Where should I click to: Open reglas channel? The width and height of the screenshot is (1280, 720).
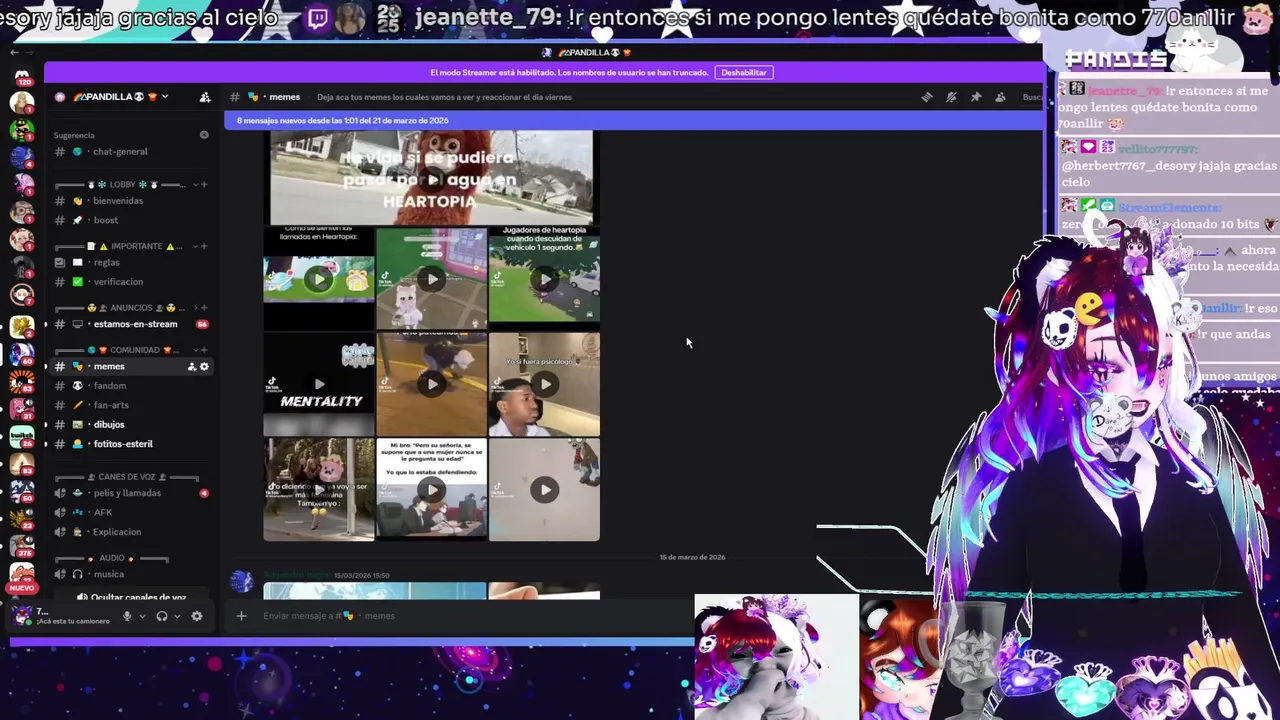tap(132, 262)
